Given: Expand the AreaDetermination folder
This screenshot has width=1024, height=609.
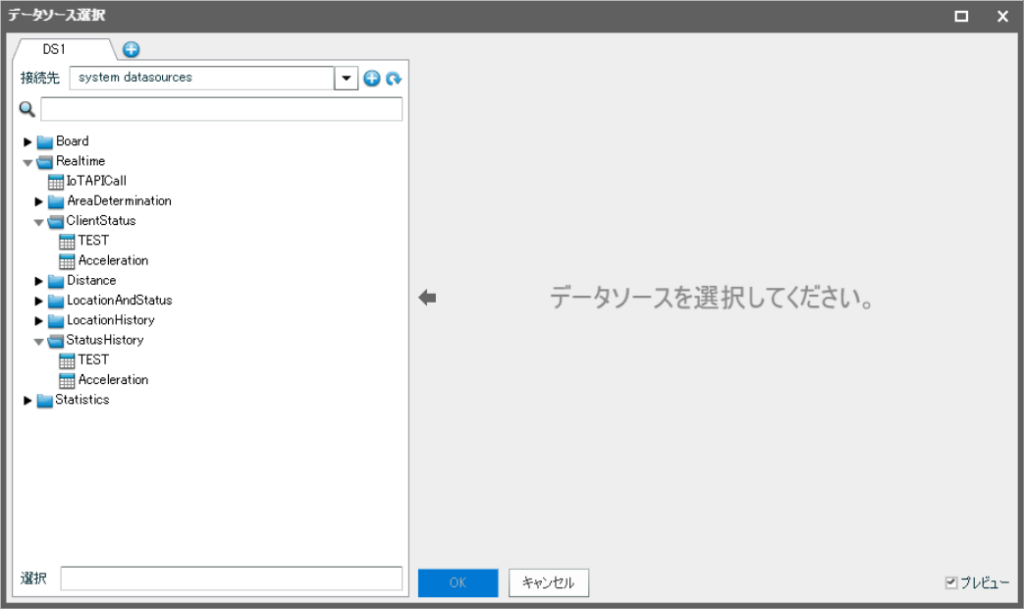Looking at the screenshot, I should [x=39, y=201].
